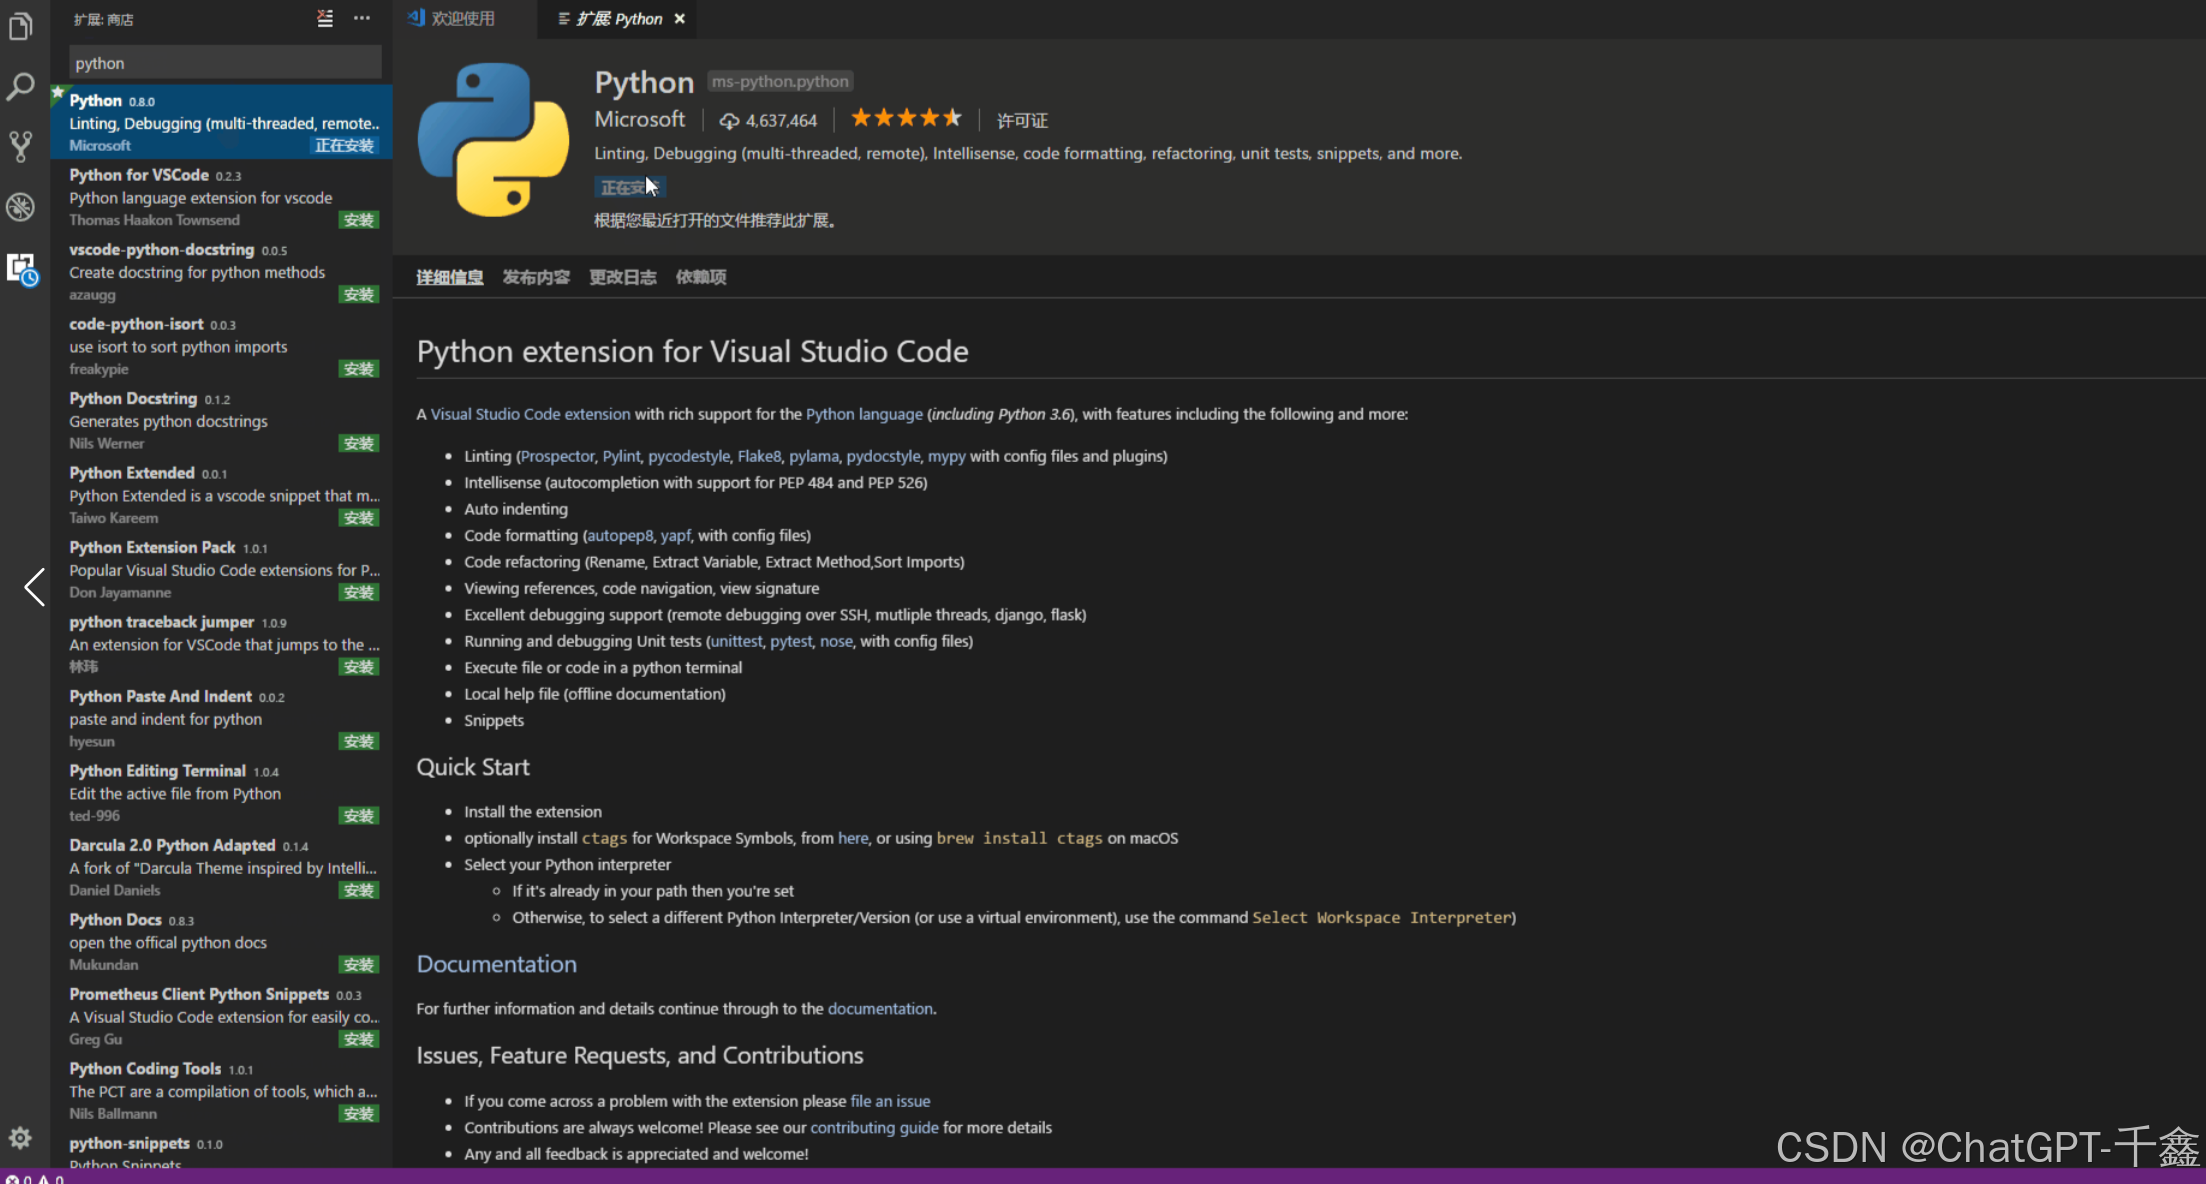
Task: Open the Search view icon
Action: tap(20, 87)
